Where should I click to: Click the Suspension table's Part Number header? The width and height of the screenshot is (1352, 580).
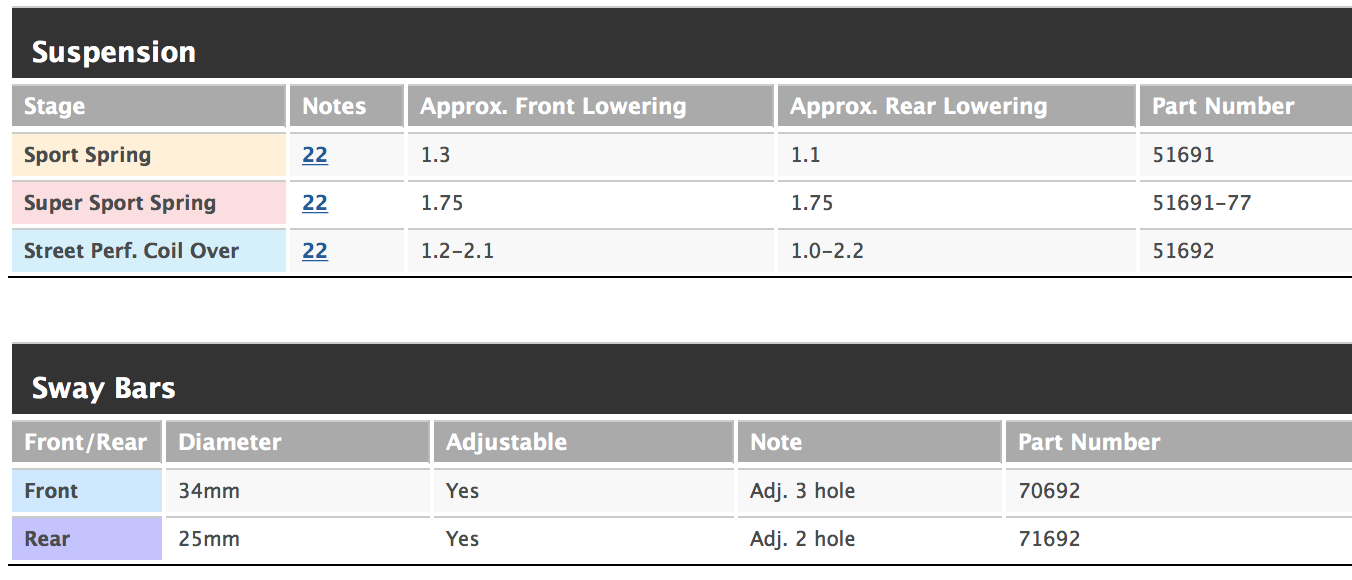[x=1223, y=107]
